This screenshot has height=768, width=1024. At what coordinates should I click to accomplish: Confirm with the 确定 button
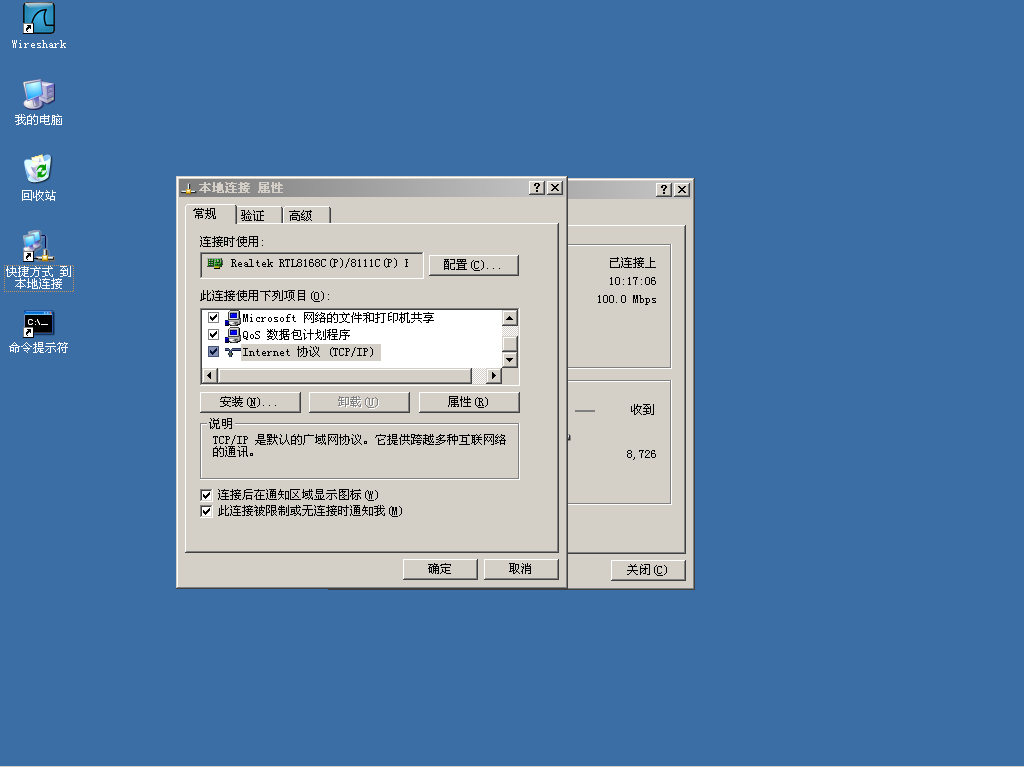(440, 569)
